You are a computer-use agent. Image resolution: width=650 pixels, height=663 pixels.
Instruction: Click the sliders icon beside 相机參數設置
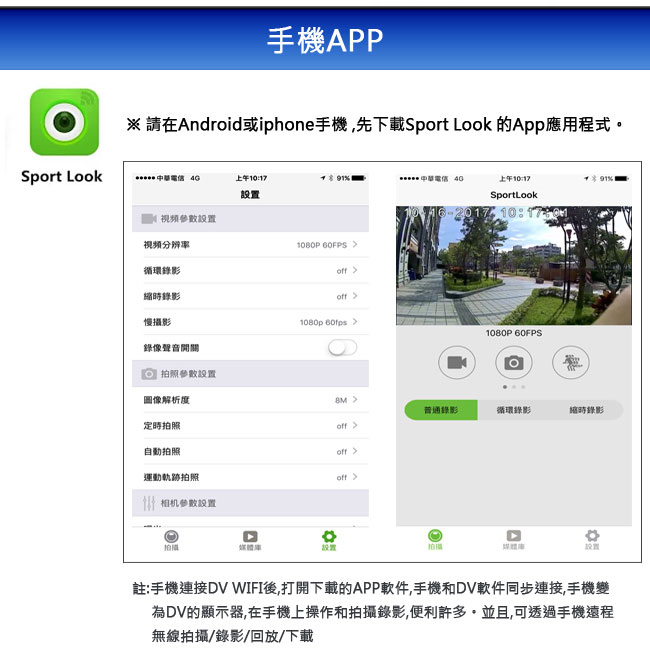[x=149, y=503]
